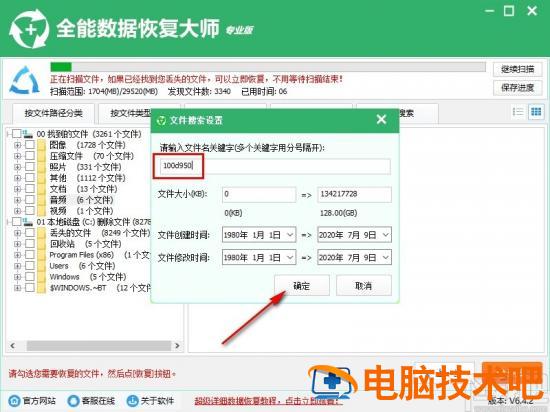Open file creation end date dropdown
This screenshot has width=550, height=412.
point(385,235)
